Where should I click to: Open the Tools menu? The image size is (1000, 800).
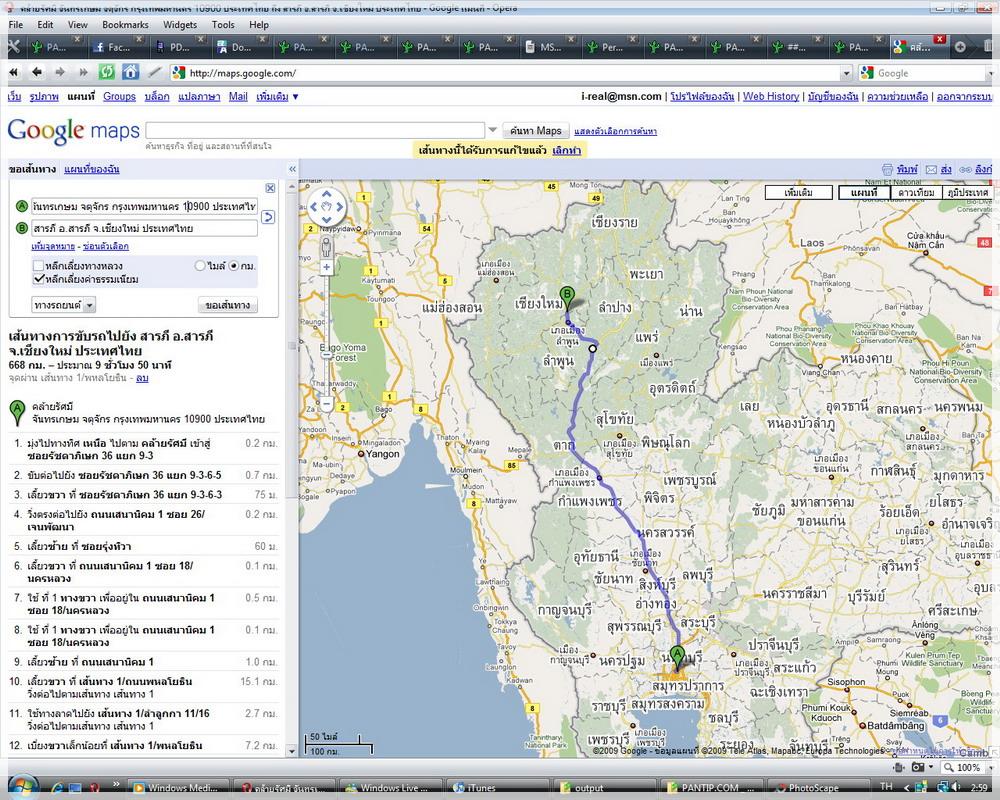coord(223,25)
